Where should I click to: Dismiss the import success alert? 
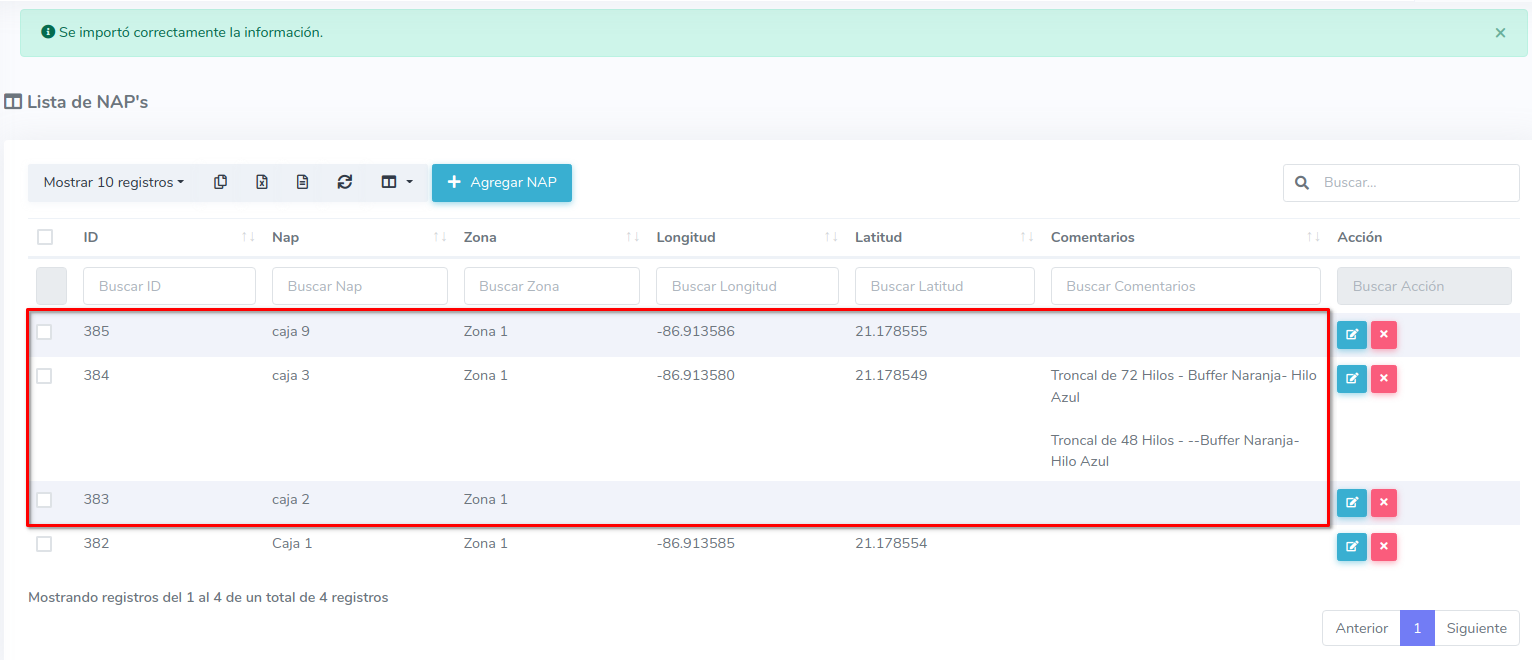[1500, 33]
